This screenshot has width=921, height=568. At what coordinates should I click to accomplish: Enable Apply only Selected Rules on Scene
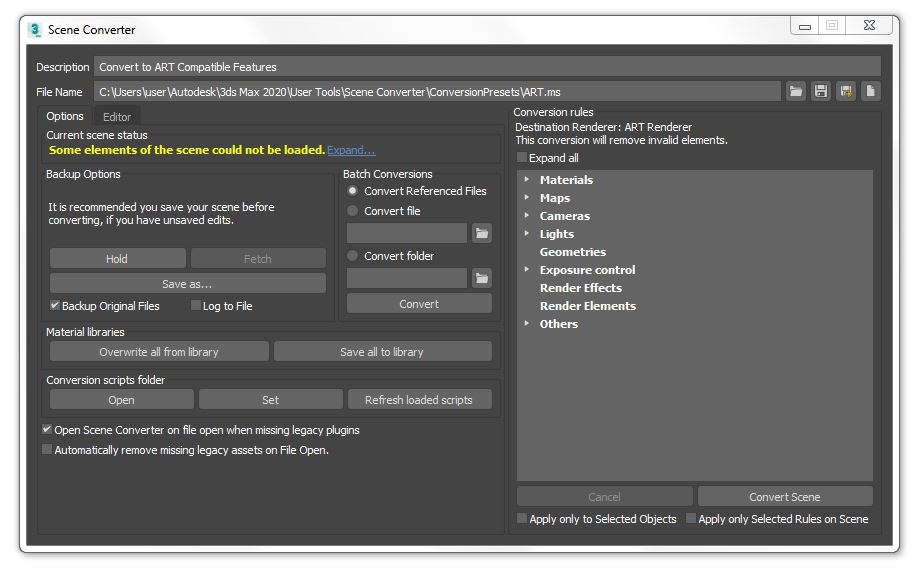pyautogui.click(x=691, y=518)
